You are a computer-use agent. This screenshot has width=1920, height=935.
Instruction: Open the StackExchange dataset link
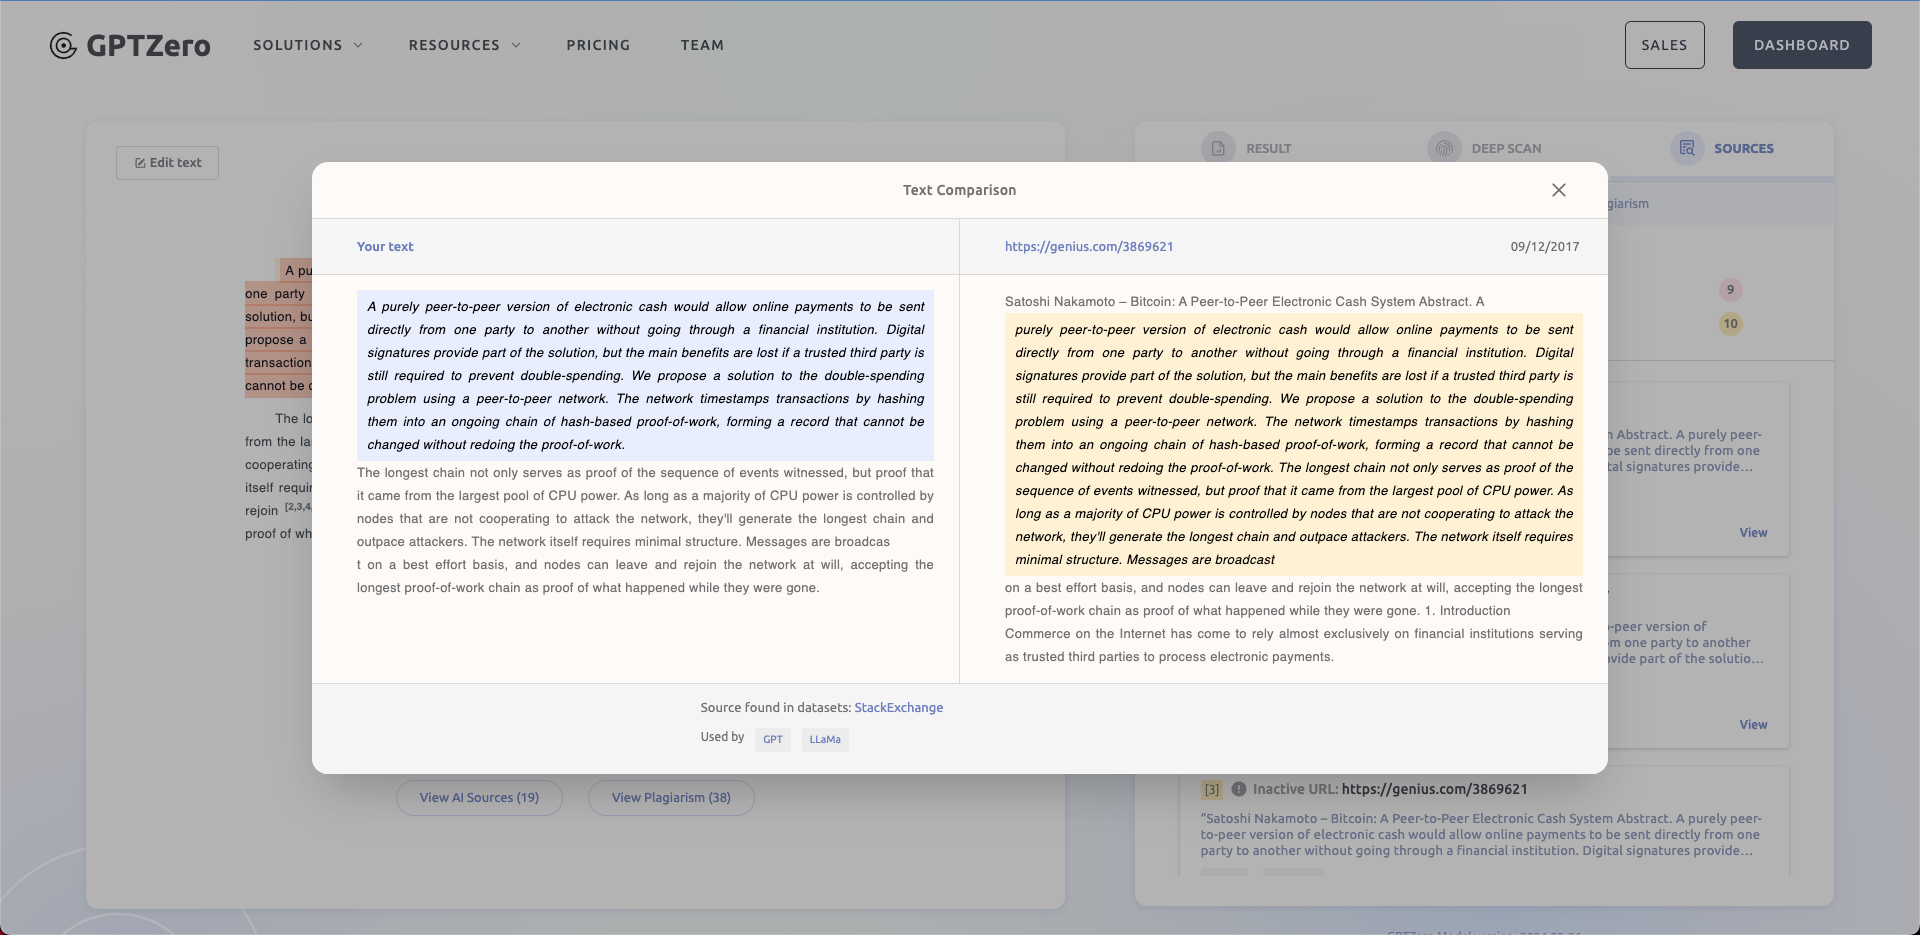point(898,708)
